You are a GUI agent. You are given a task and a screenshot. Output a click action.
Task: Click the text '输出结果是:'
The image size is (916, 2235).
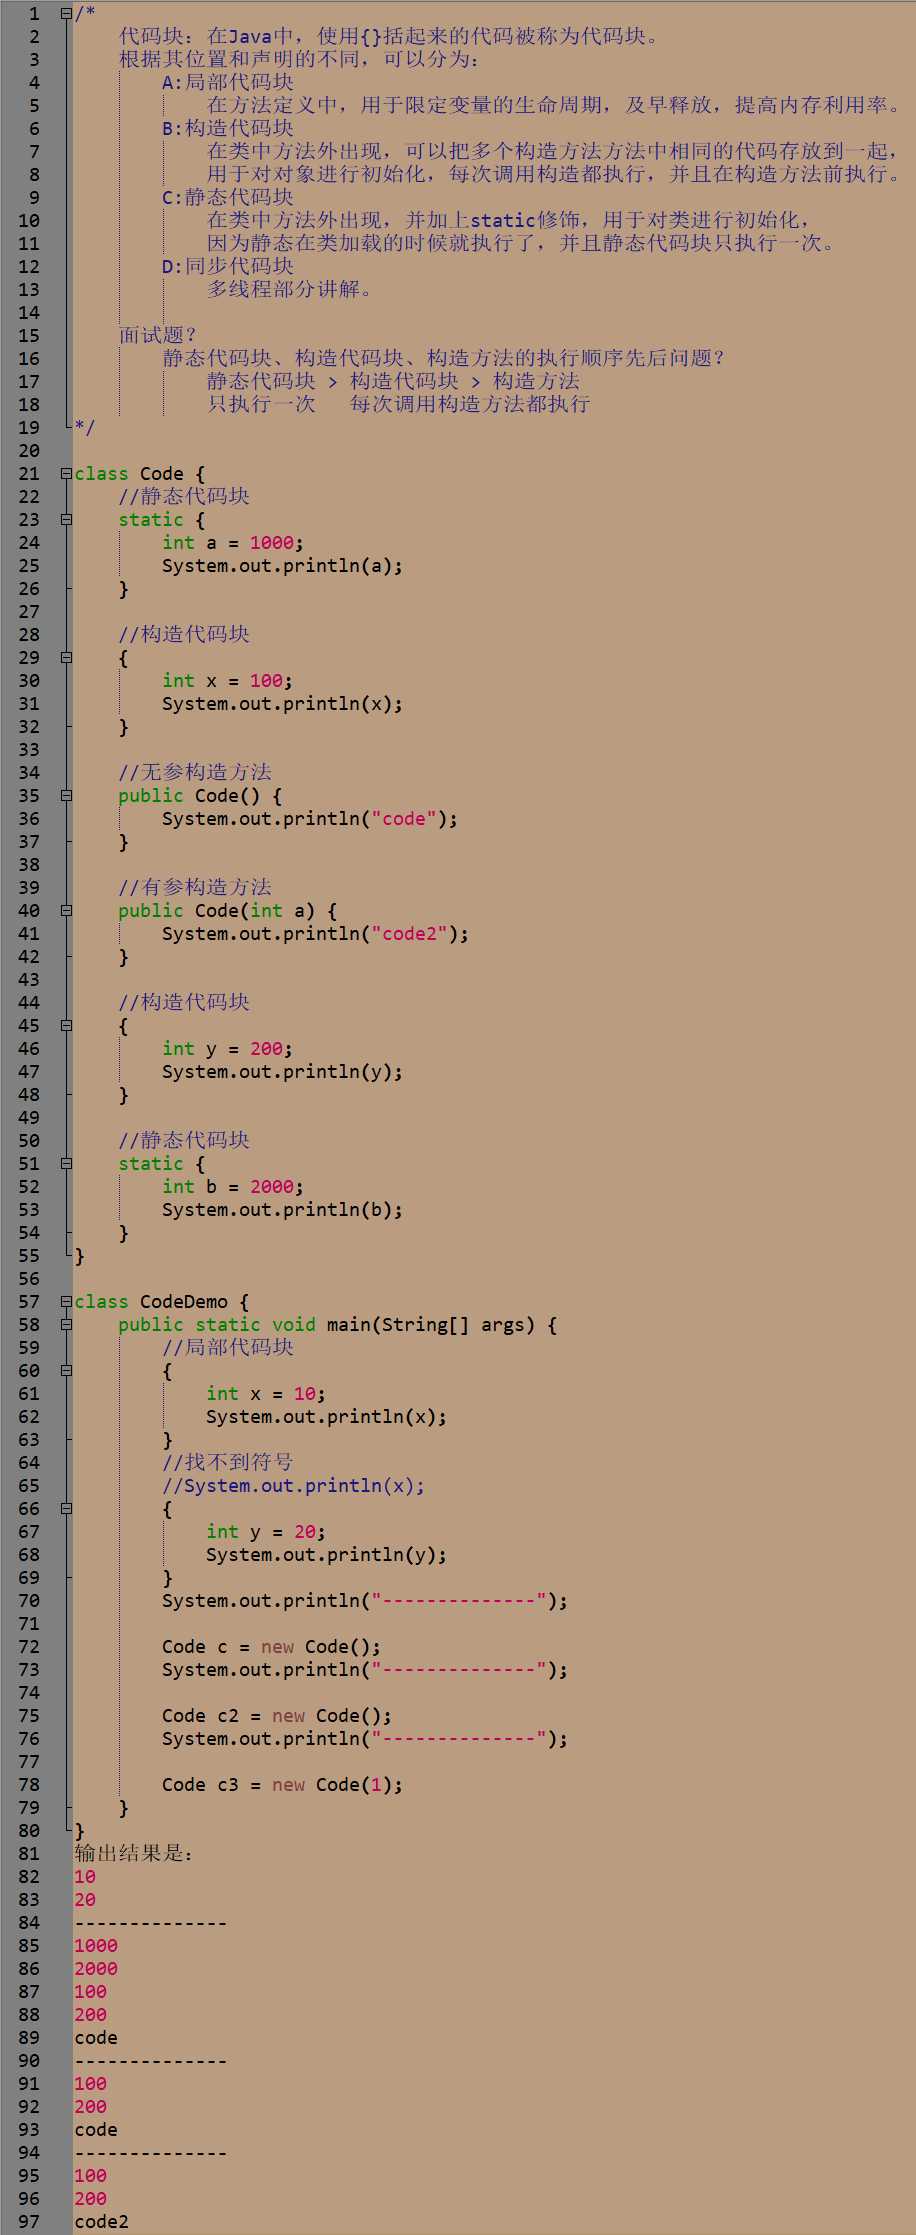[134, 1854]
